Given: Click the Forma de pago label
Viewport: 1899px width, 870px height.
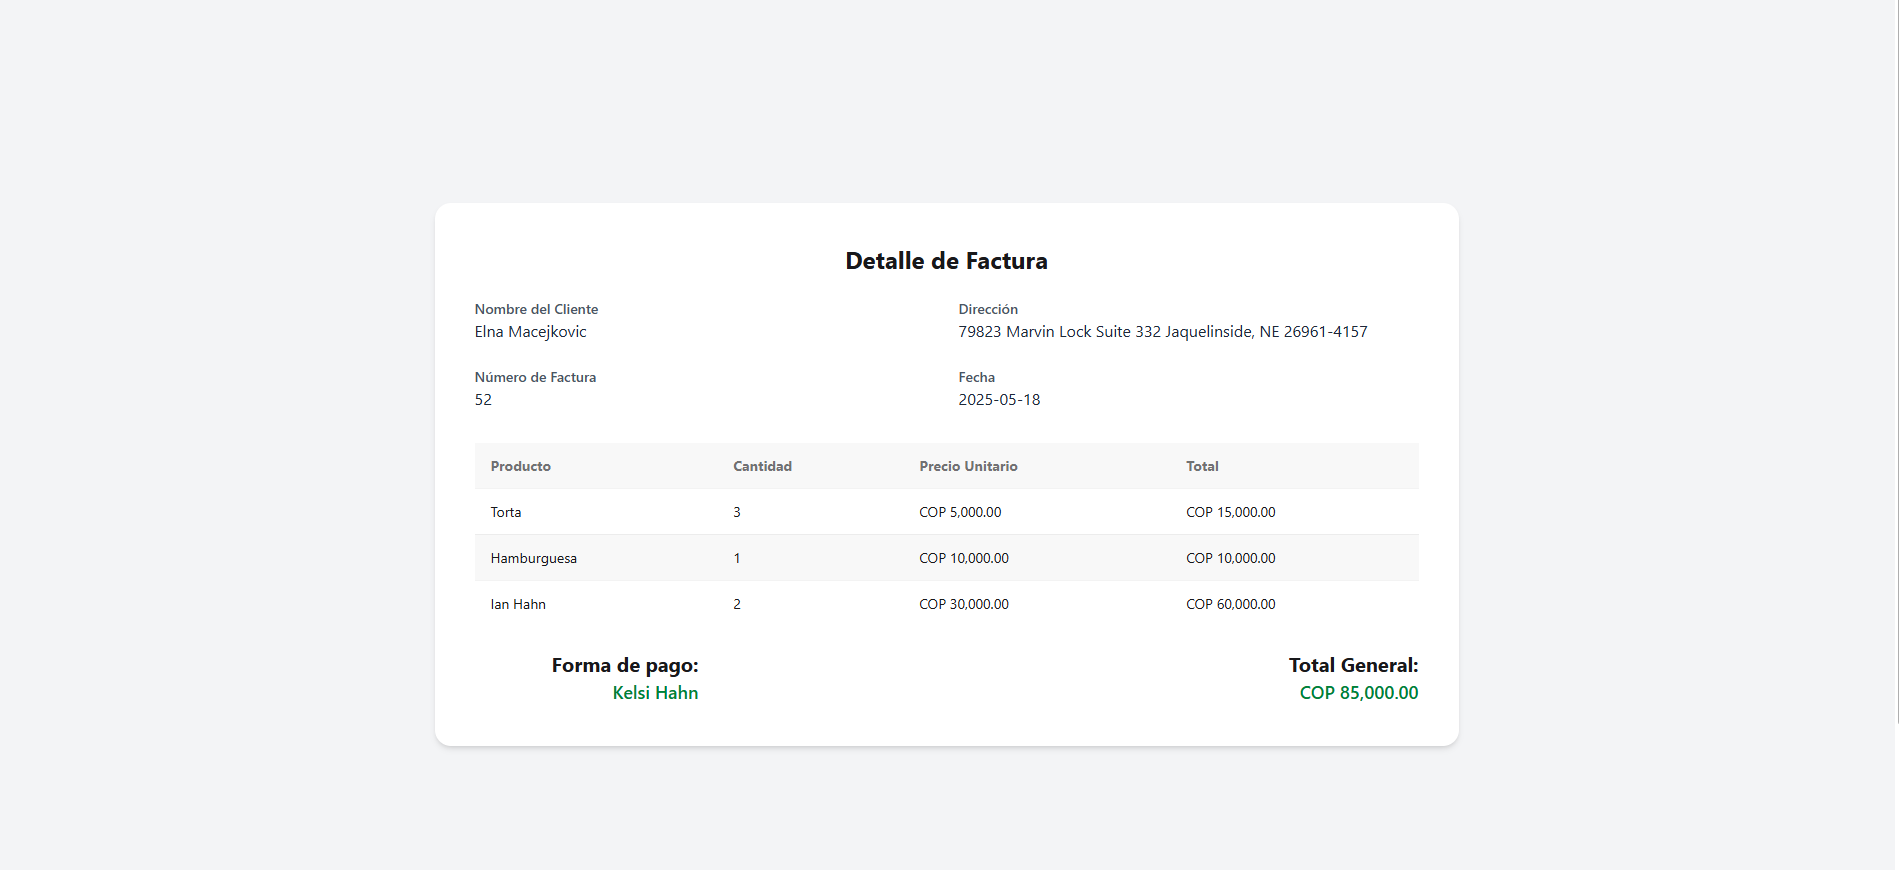Looking at the screenshot, I should click(x=625, y=665).
